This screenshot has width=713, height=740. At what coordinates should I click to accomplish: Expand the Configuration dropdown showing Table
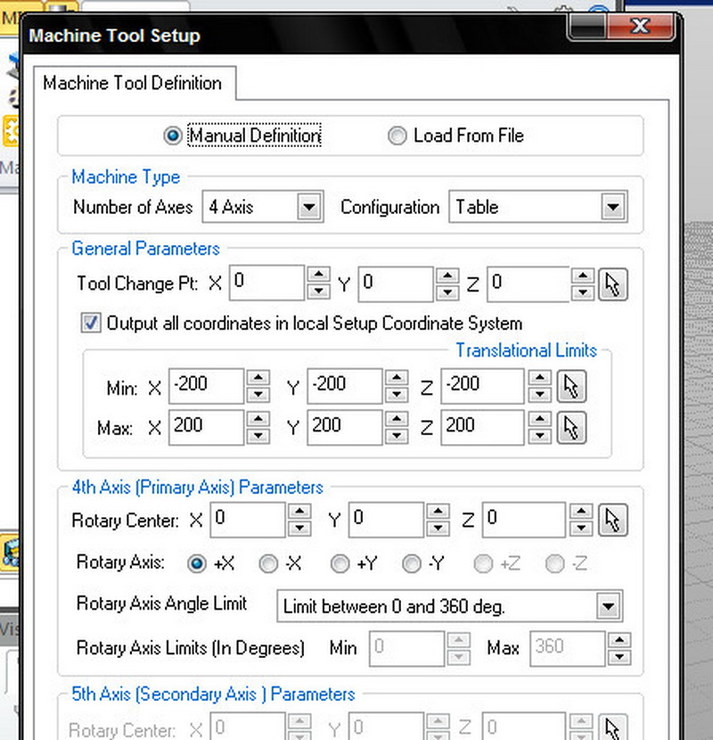click(613, 208)
